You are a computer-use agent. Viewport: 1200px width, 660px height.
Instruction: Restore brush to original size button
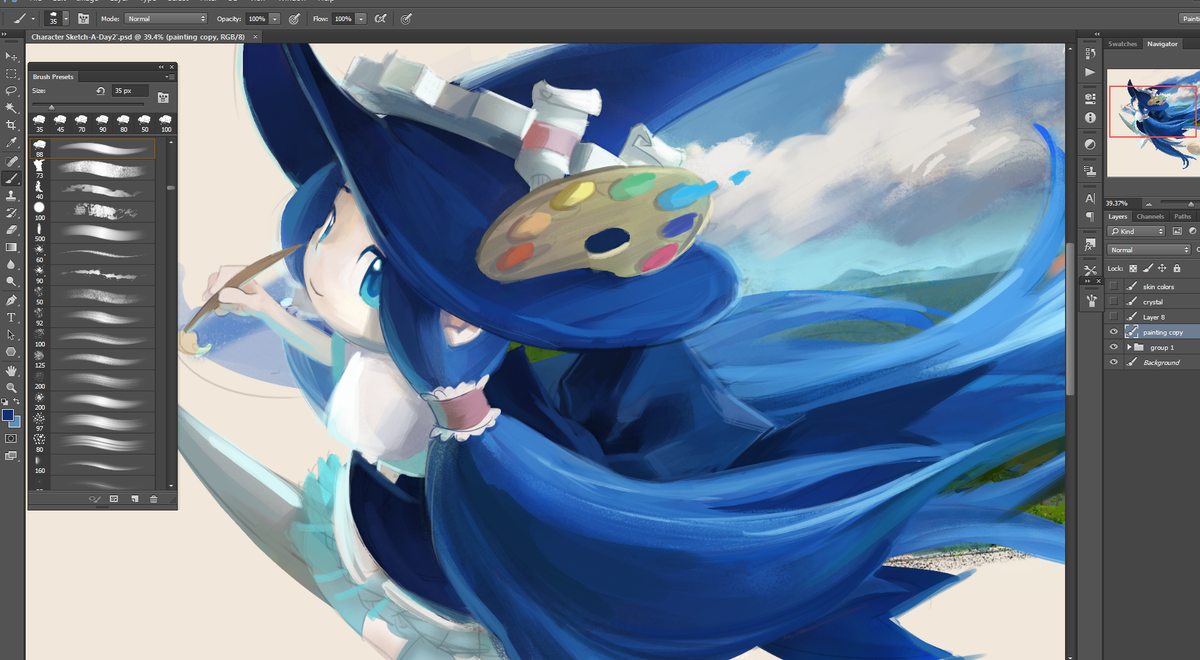pos(100,91)
